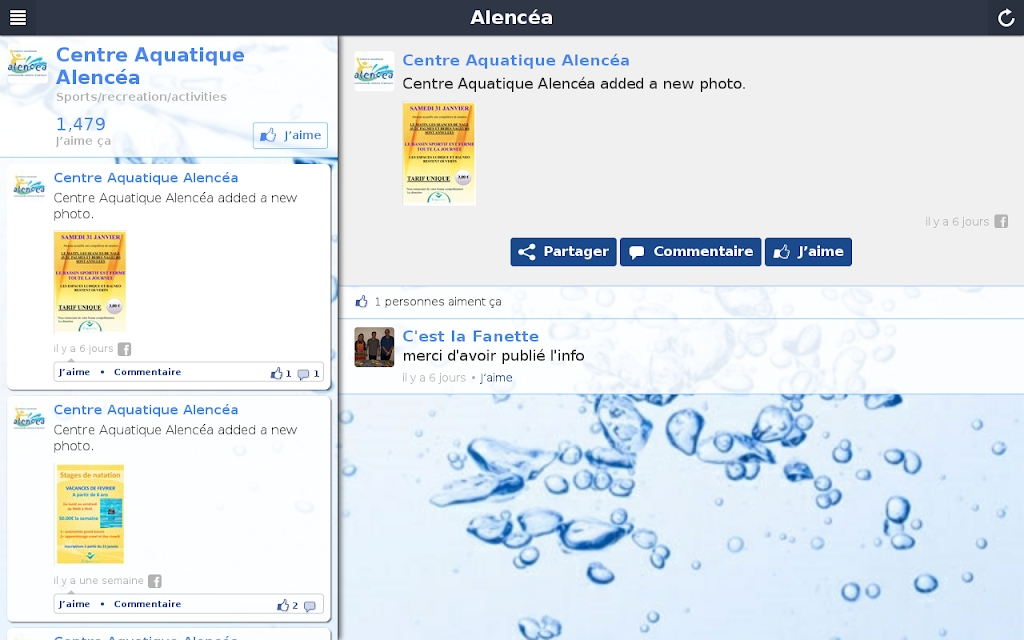This screenshot has width=1024, height=640.
Task: Like the comment by C'est la Fanette
Action: pyautogui.click(x=496, y=377)
